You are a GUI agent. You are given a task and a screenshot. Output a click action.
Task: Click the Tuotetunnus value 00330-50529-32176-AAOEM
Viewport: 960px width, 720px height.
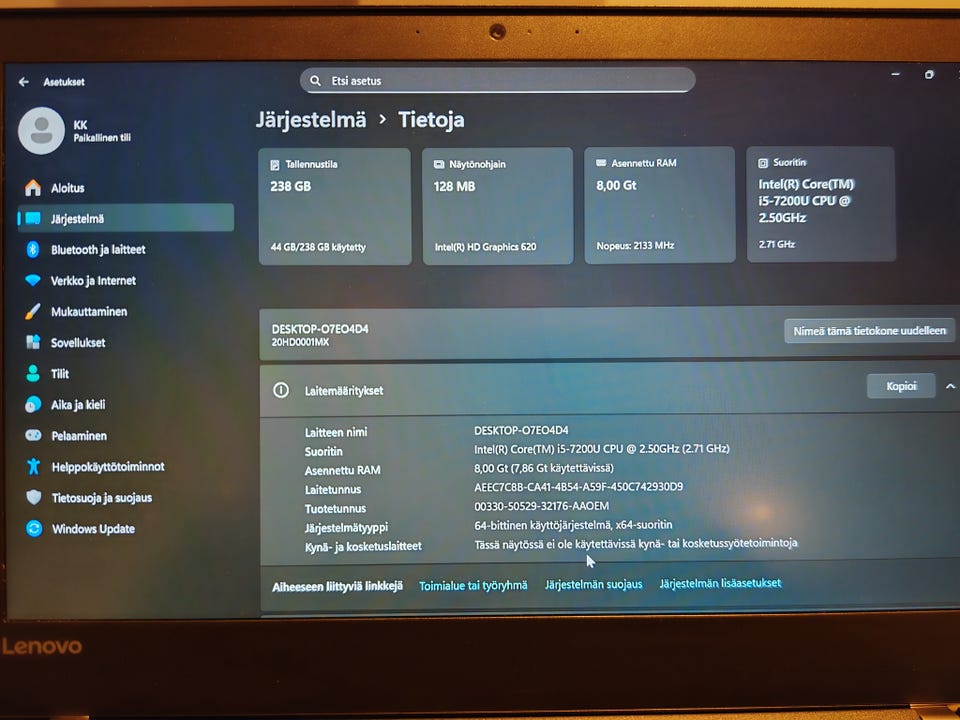pyautogui.click(x=542, y=506)
